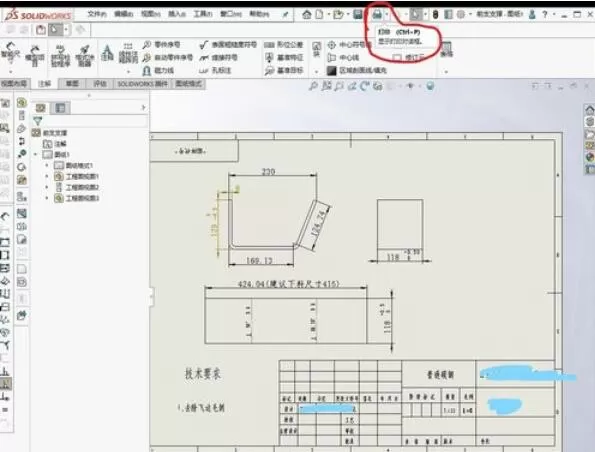595x452 pixels.
Task: Click the Tables (表格) tool
Action: 446,49
